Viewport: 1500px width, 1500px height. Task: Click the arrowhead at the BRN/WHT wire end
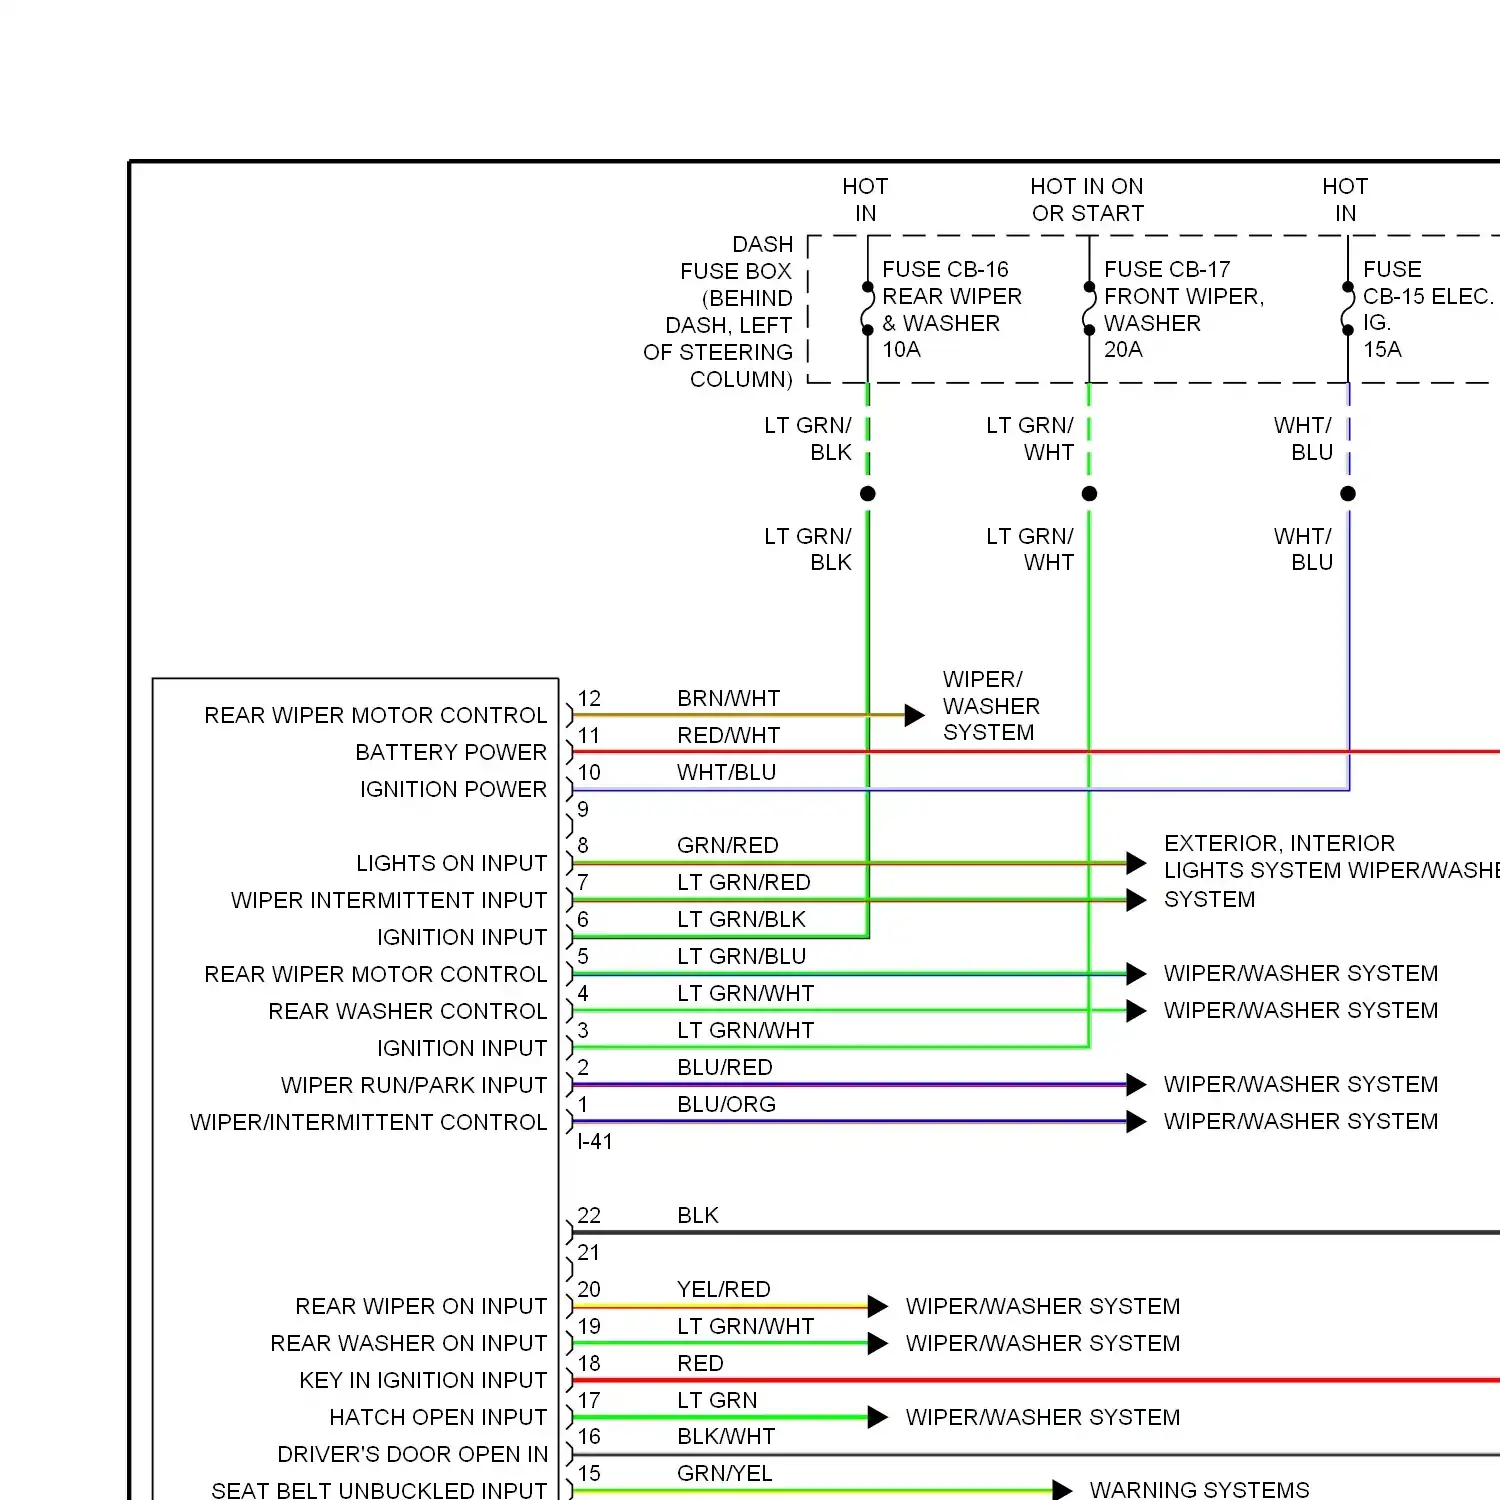(x=914, y=715)
